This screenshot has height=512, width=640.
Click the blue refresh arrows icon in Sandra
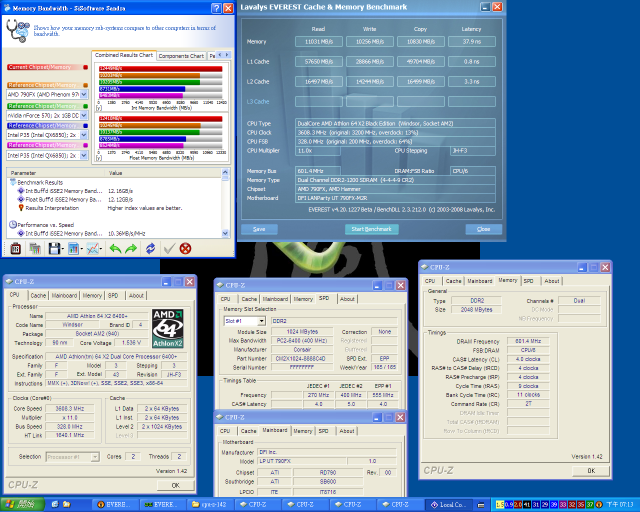click(x=150, y=248)
